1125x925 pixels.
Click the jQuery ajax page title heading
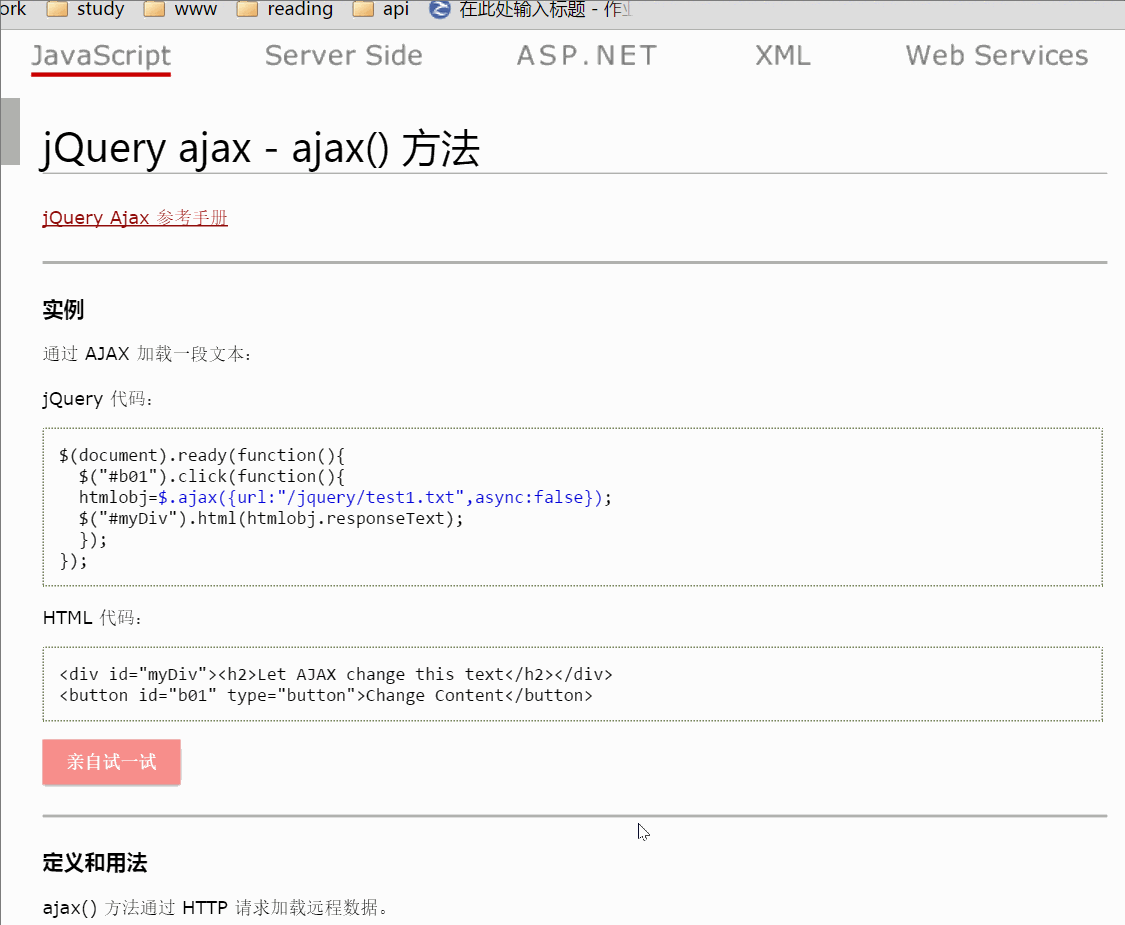tap(259, 148)
